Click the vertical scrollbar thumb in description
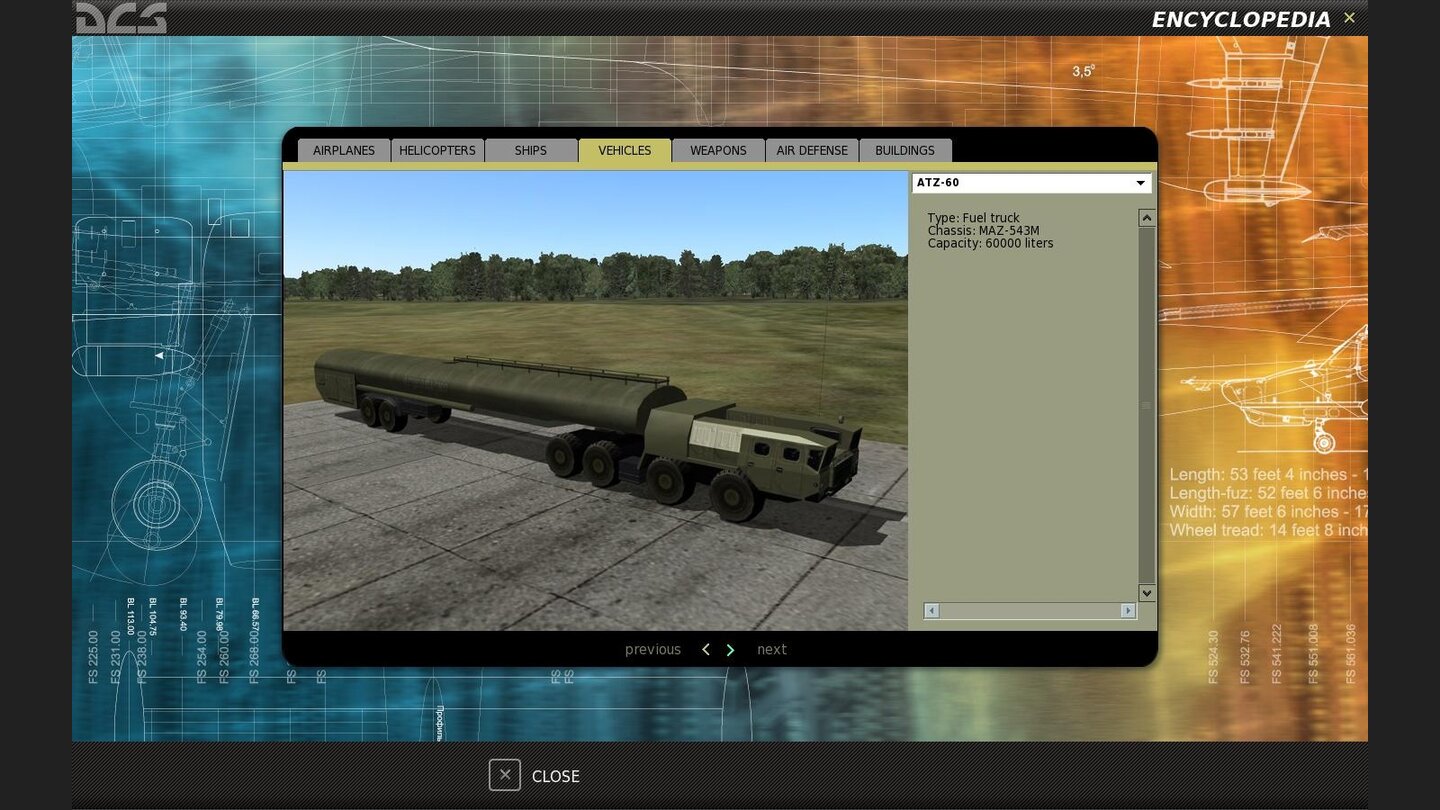 (1147, 405)
